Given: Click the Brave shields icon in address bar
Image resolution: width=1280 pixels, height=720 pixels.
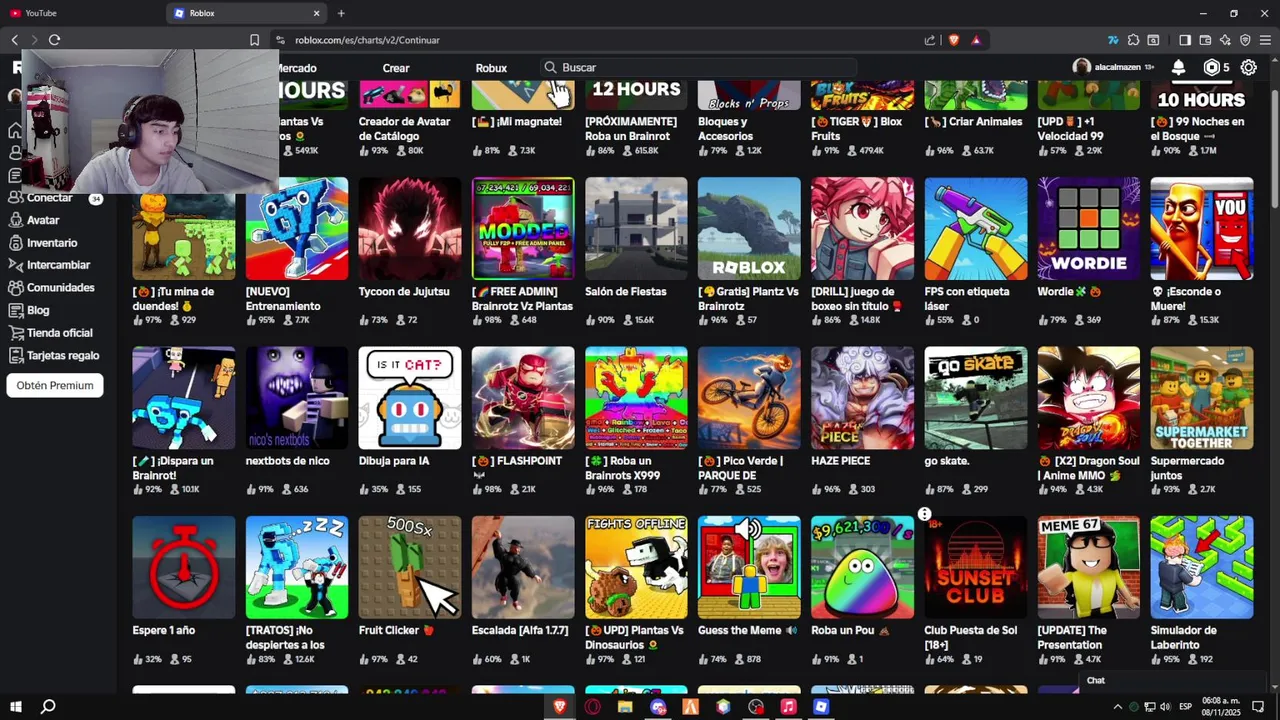Looking at the screenshot, I should (x=953, y=40).
